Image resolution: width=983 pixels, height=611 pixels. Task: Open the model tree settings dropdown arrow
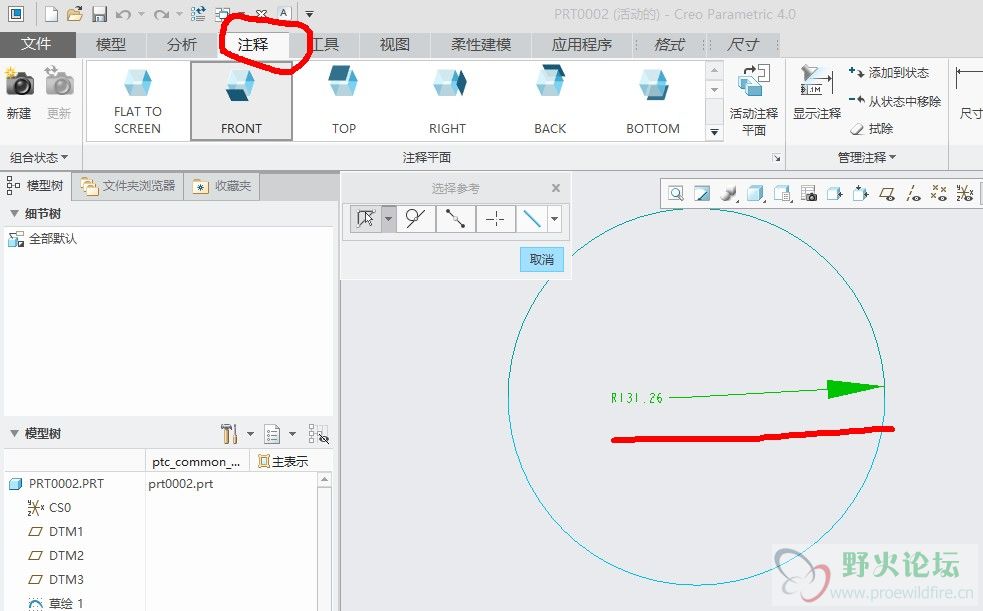(250, 434)
